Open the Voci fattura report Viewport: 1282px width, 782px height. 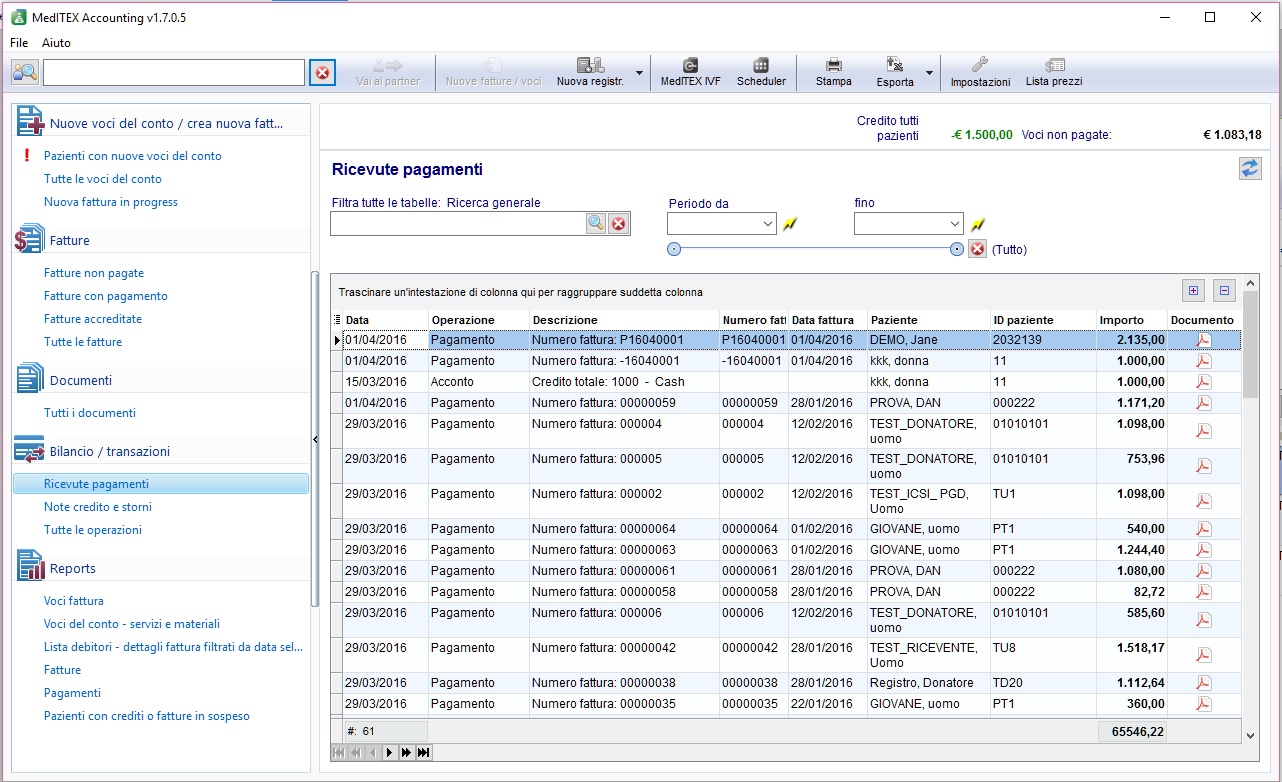[x=74, y=601]
